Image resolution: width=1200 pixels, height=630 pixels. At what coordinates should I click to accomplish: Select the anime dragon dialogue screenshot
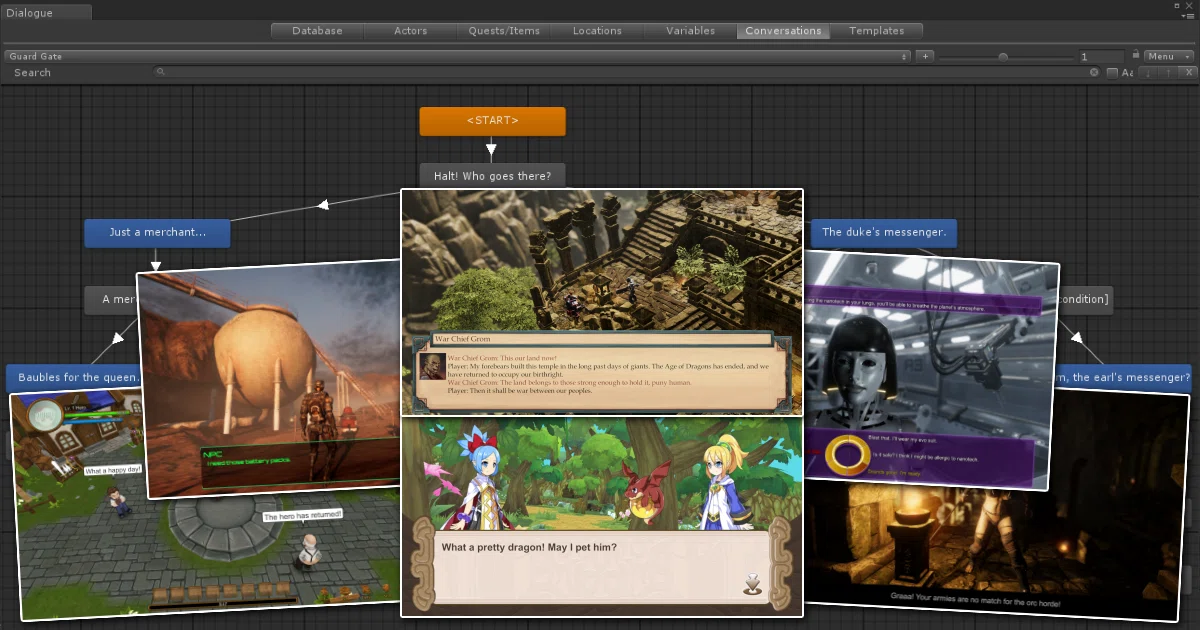point(601,517)
